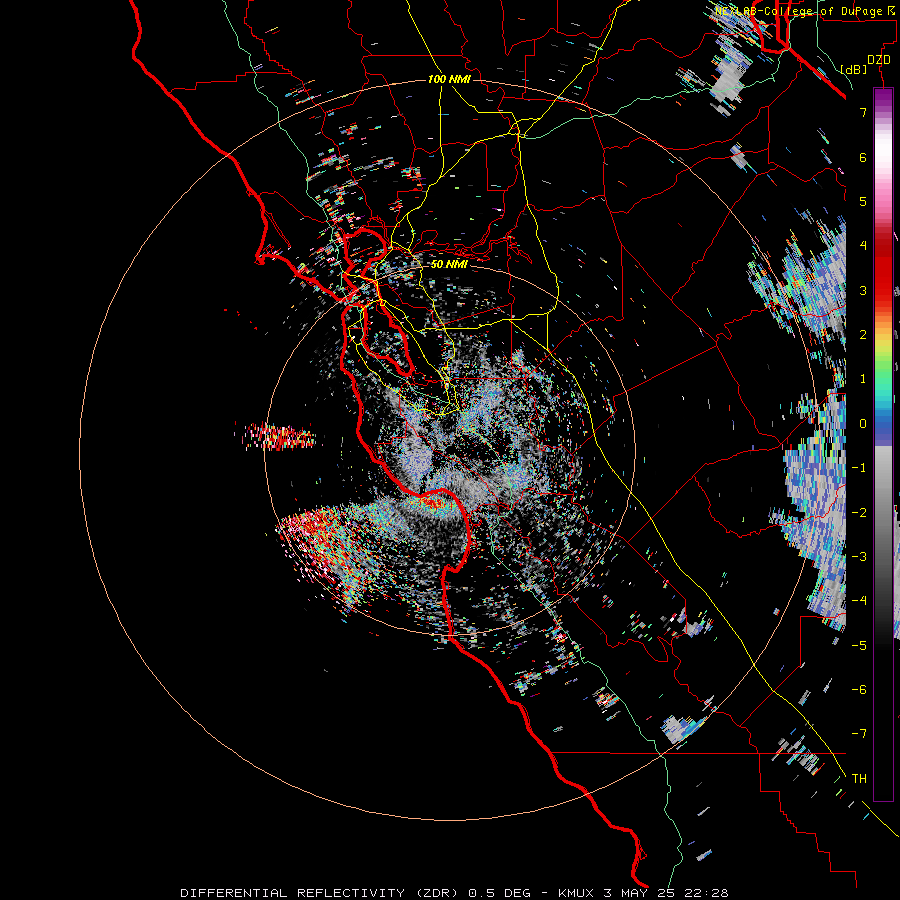Click the KMUX 3 MAY 25 22:28 timestamp
Image resolution: width=900 pixels, height=900 pixels.
pyautogui.click(x=643, y=893)
